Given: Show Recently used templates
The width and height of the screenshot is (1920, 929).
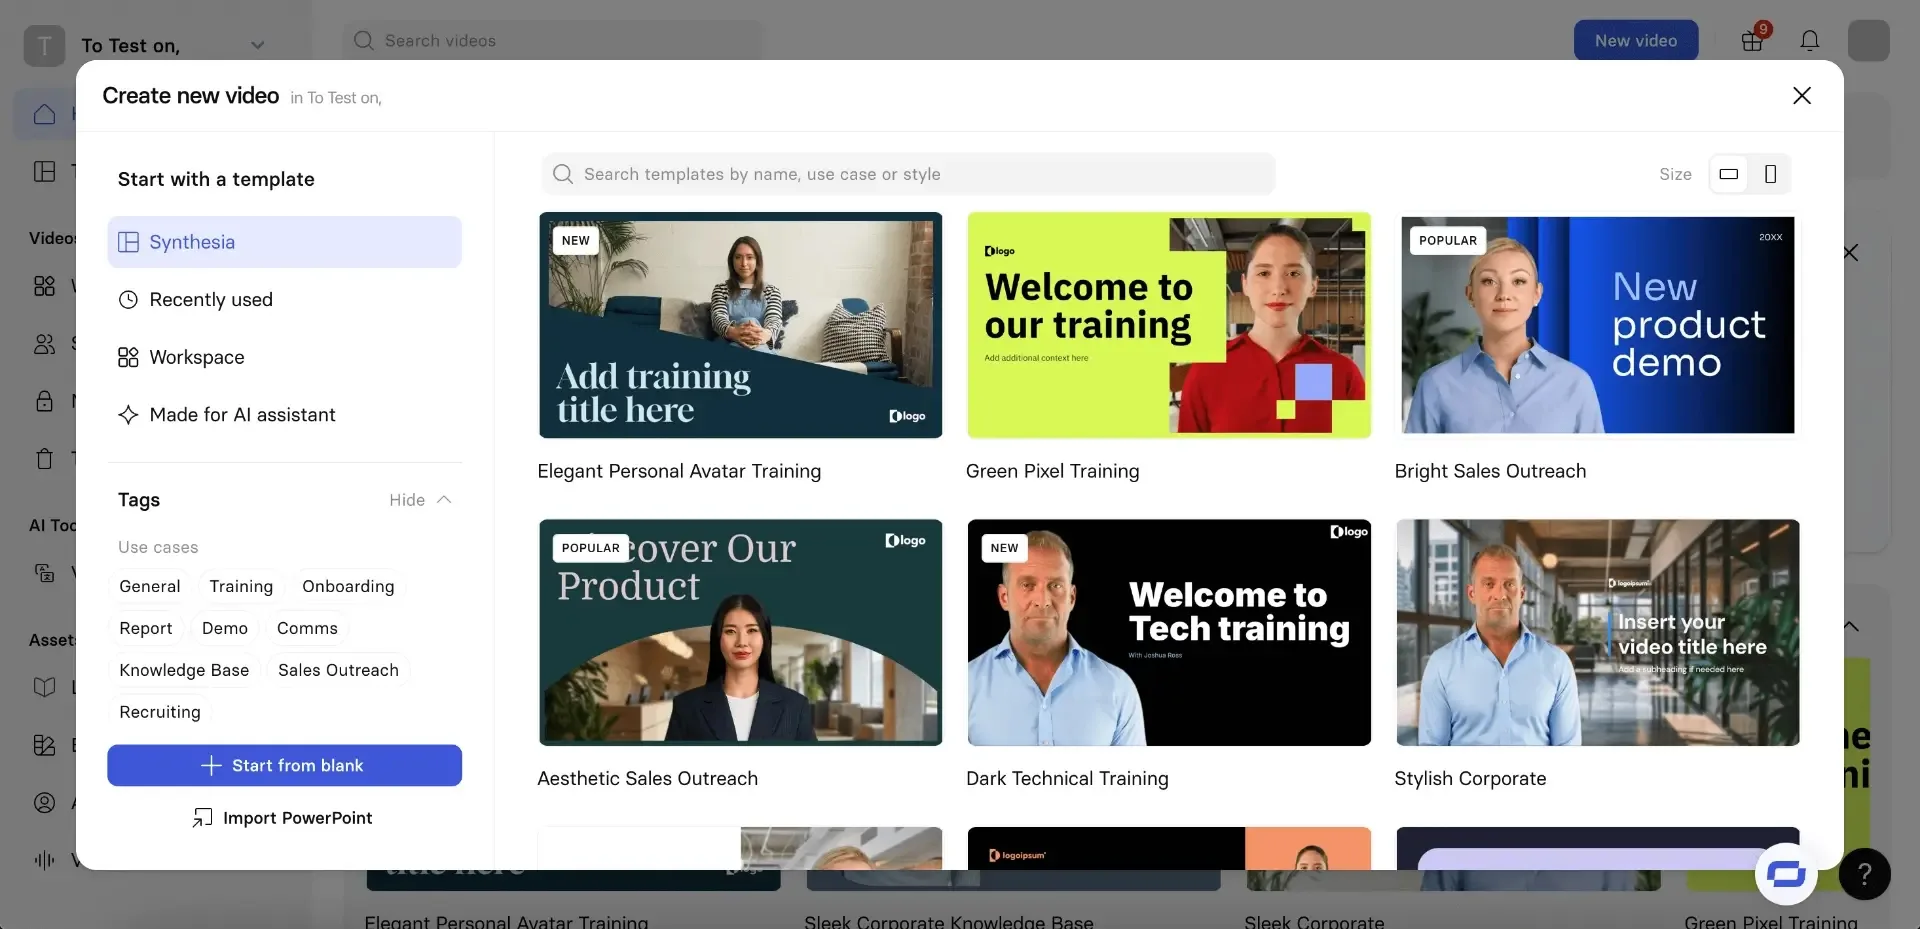Looking at the screenshot, I should (284, 300).
